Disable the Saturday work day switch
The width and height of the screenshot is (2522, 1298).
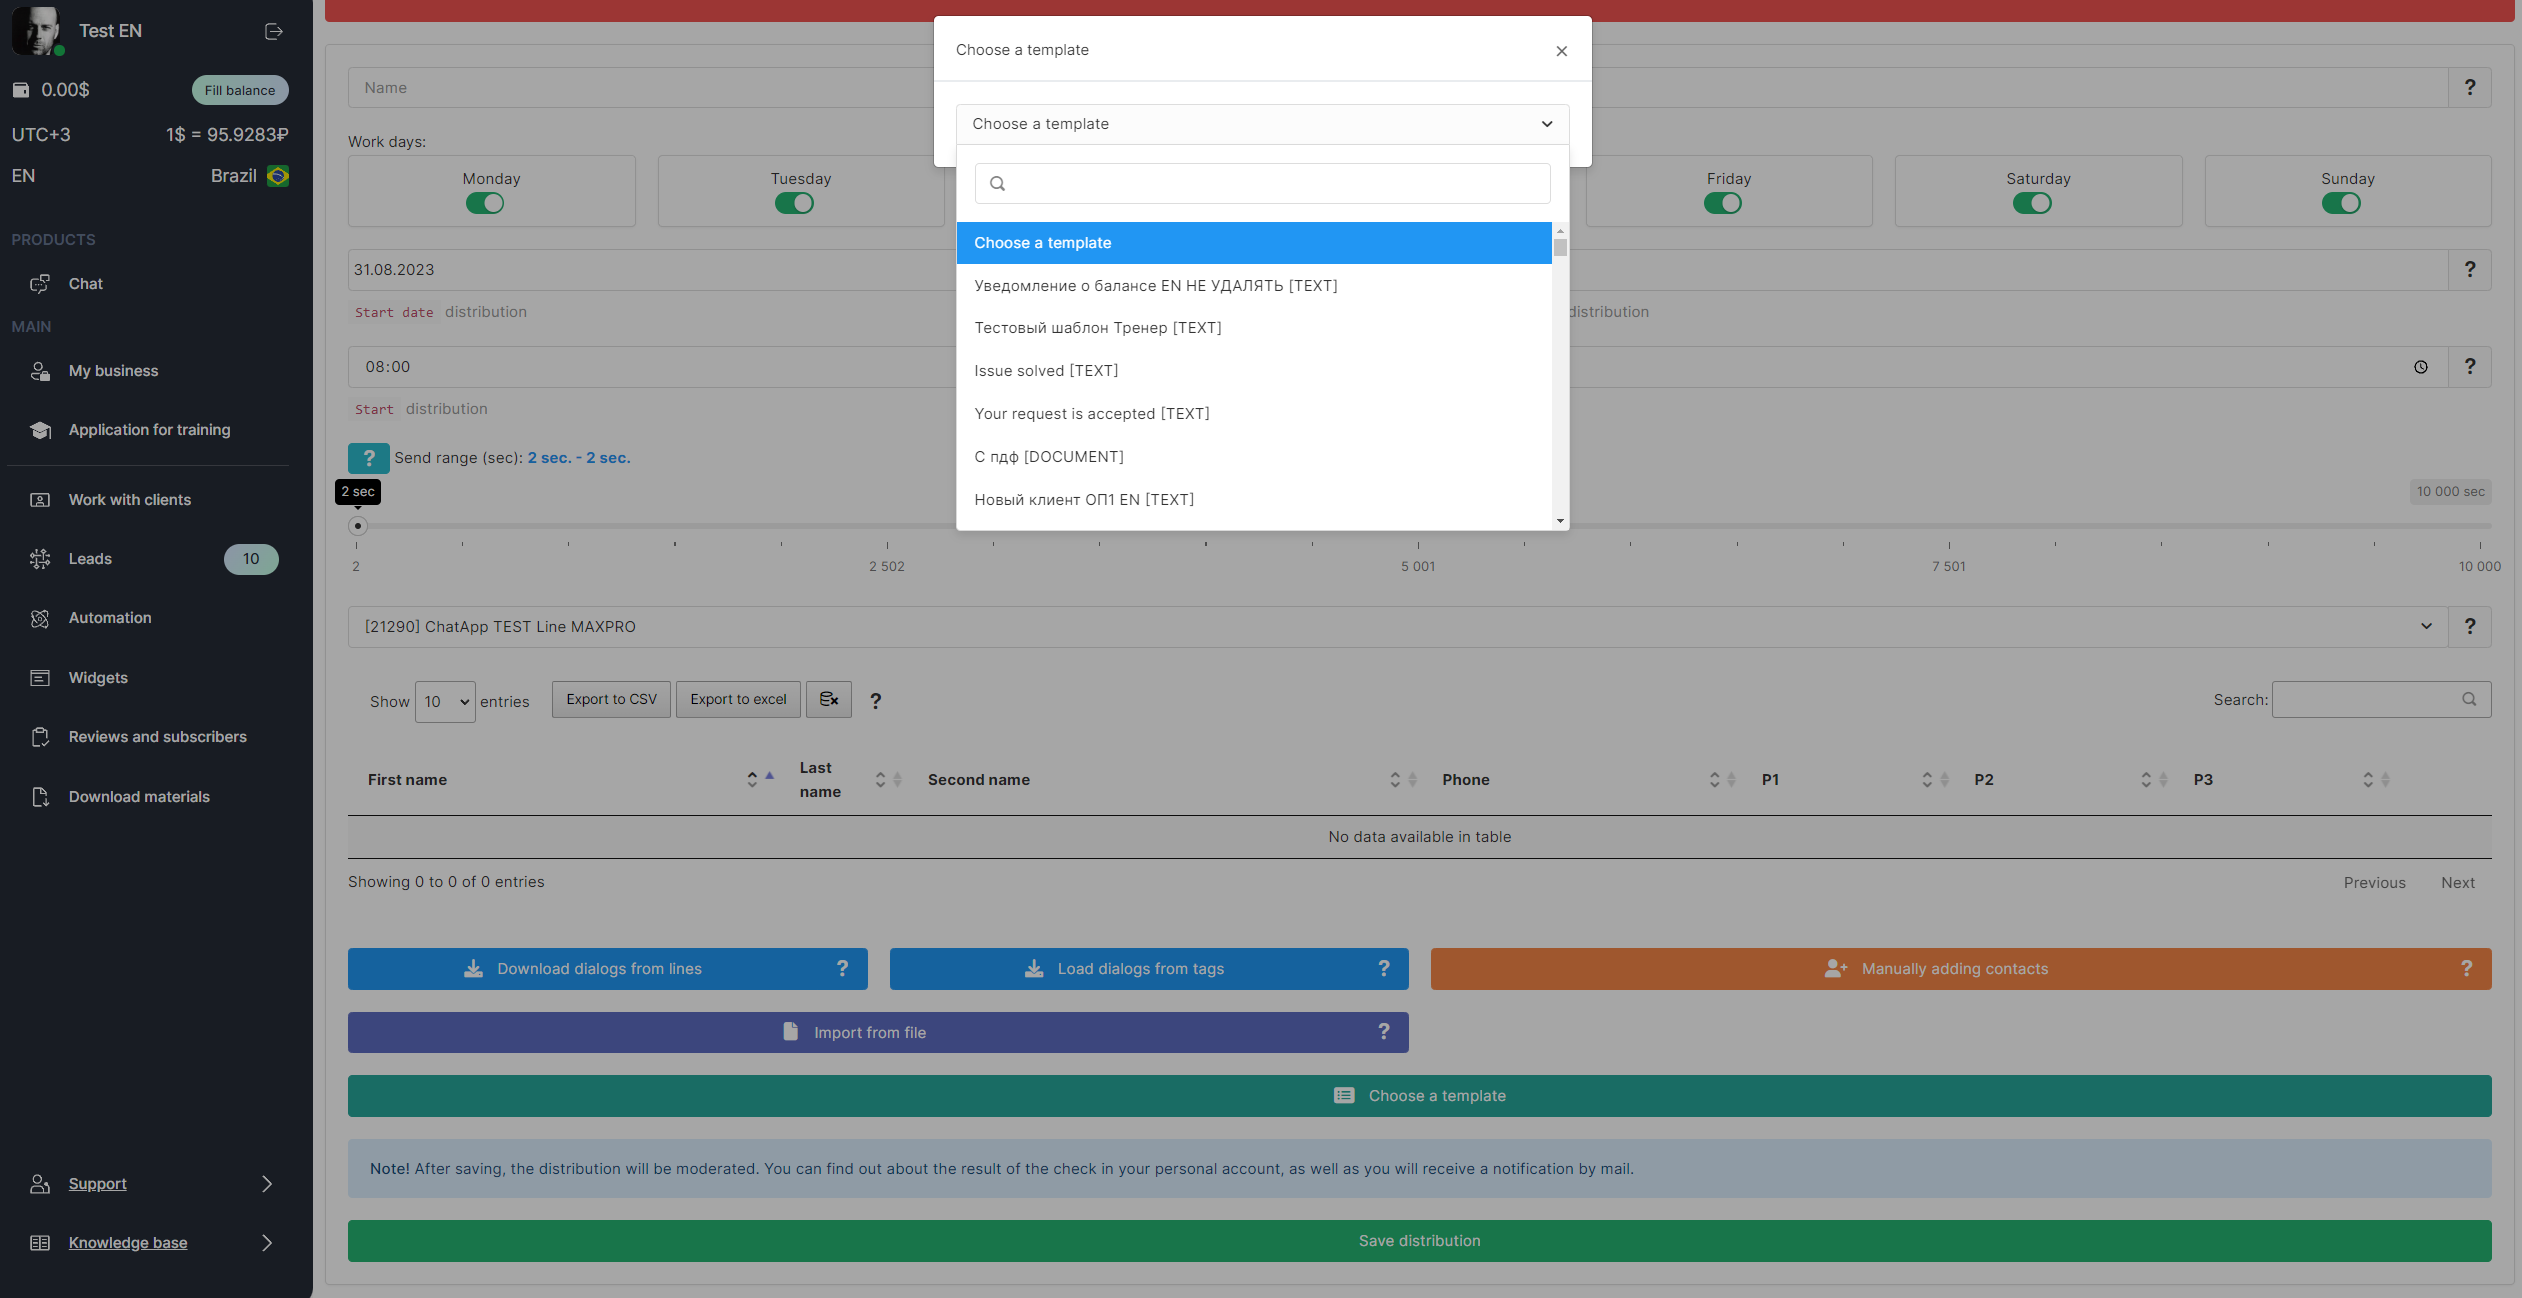click(2031, 204)
